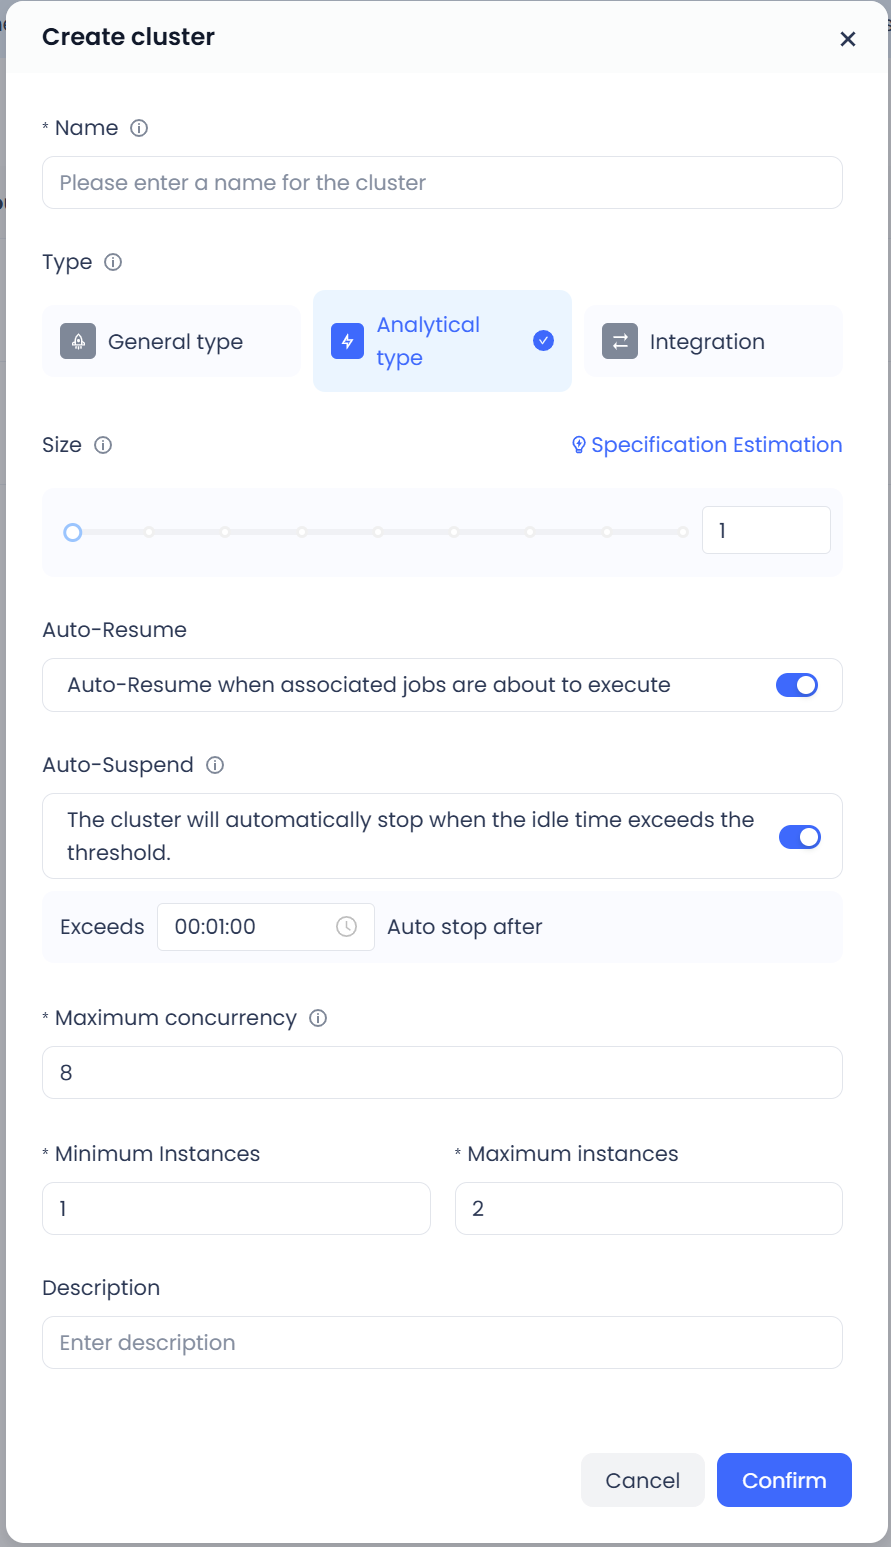This screenshot has height=1547, width=891.
Task: Click the swap arrows Integration icon
Action: pos(620,342)
